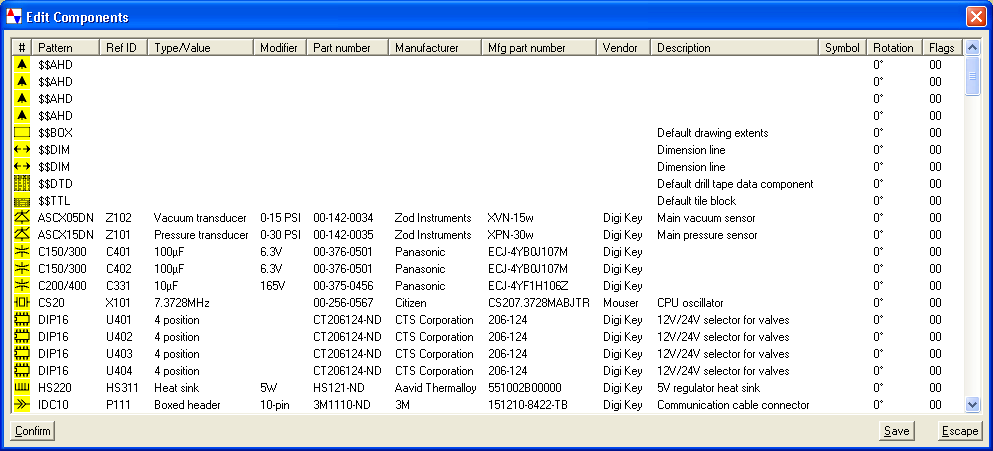The height and width of the screenshot is (451, 993).
Task: Click the $$TTL title block icon
Action: [22, 201]
